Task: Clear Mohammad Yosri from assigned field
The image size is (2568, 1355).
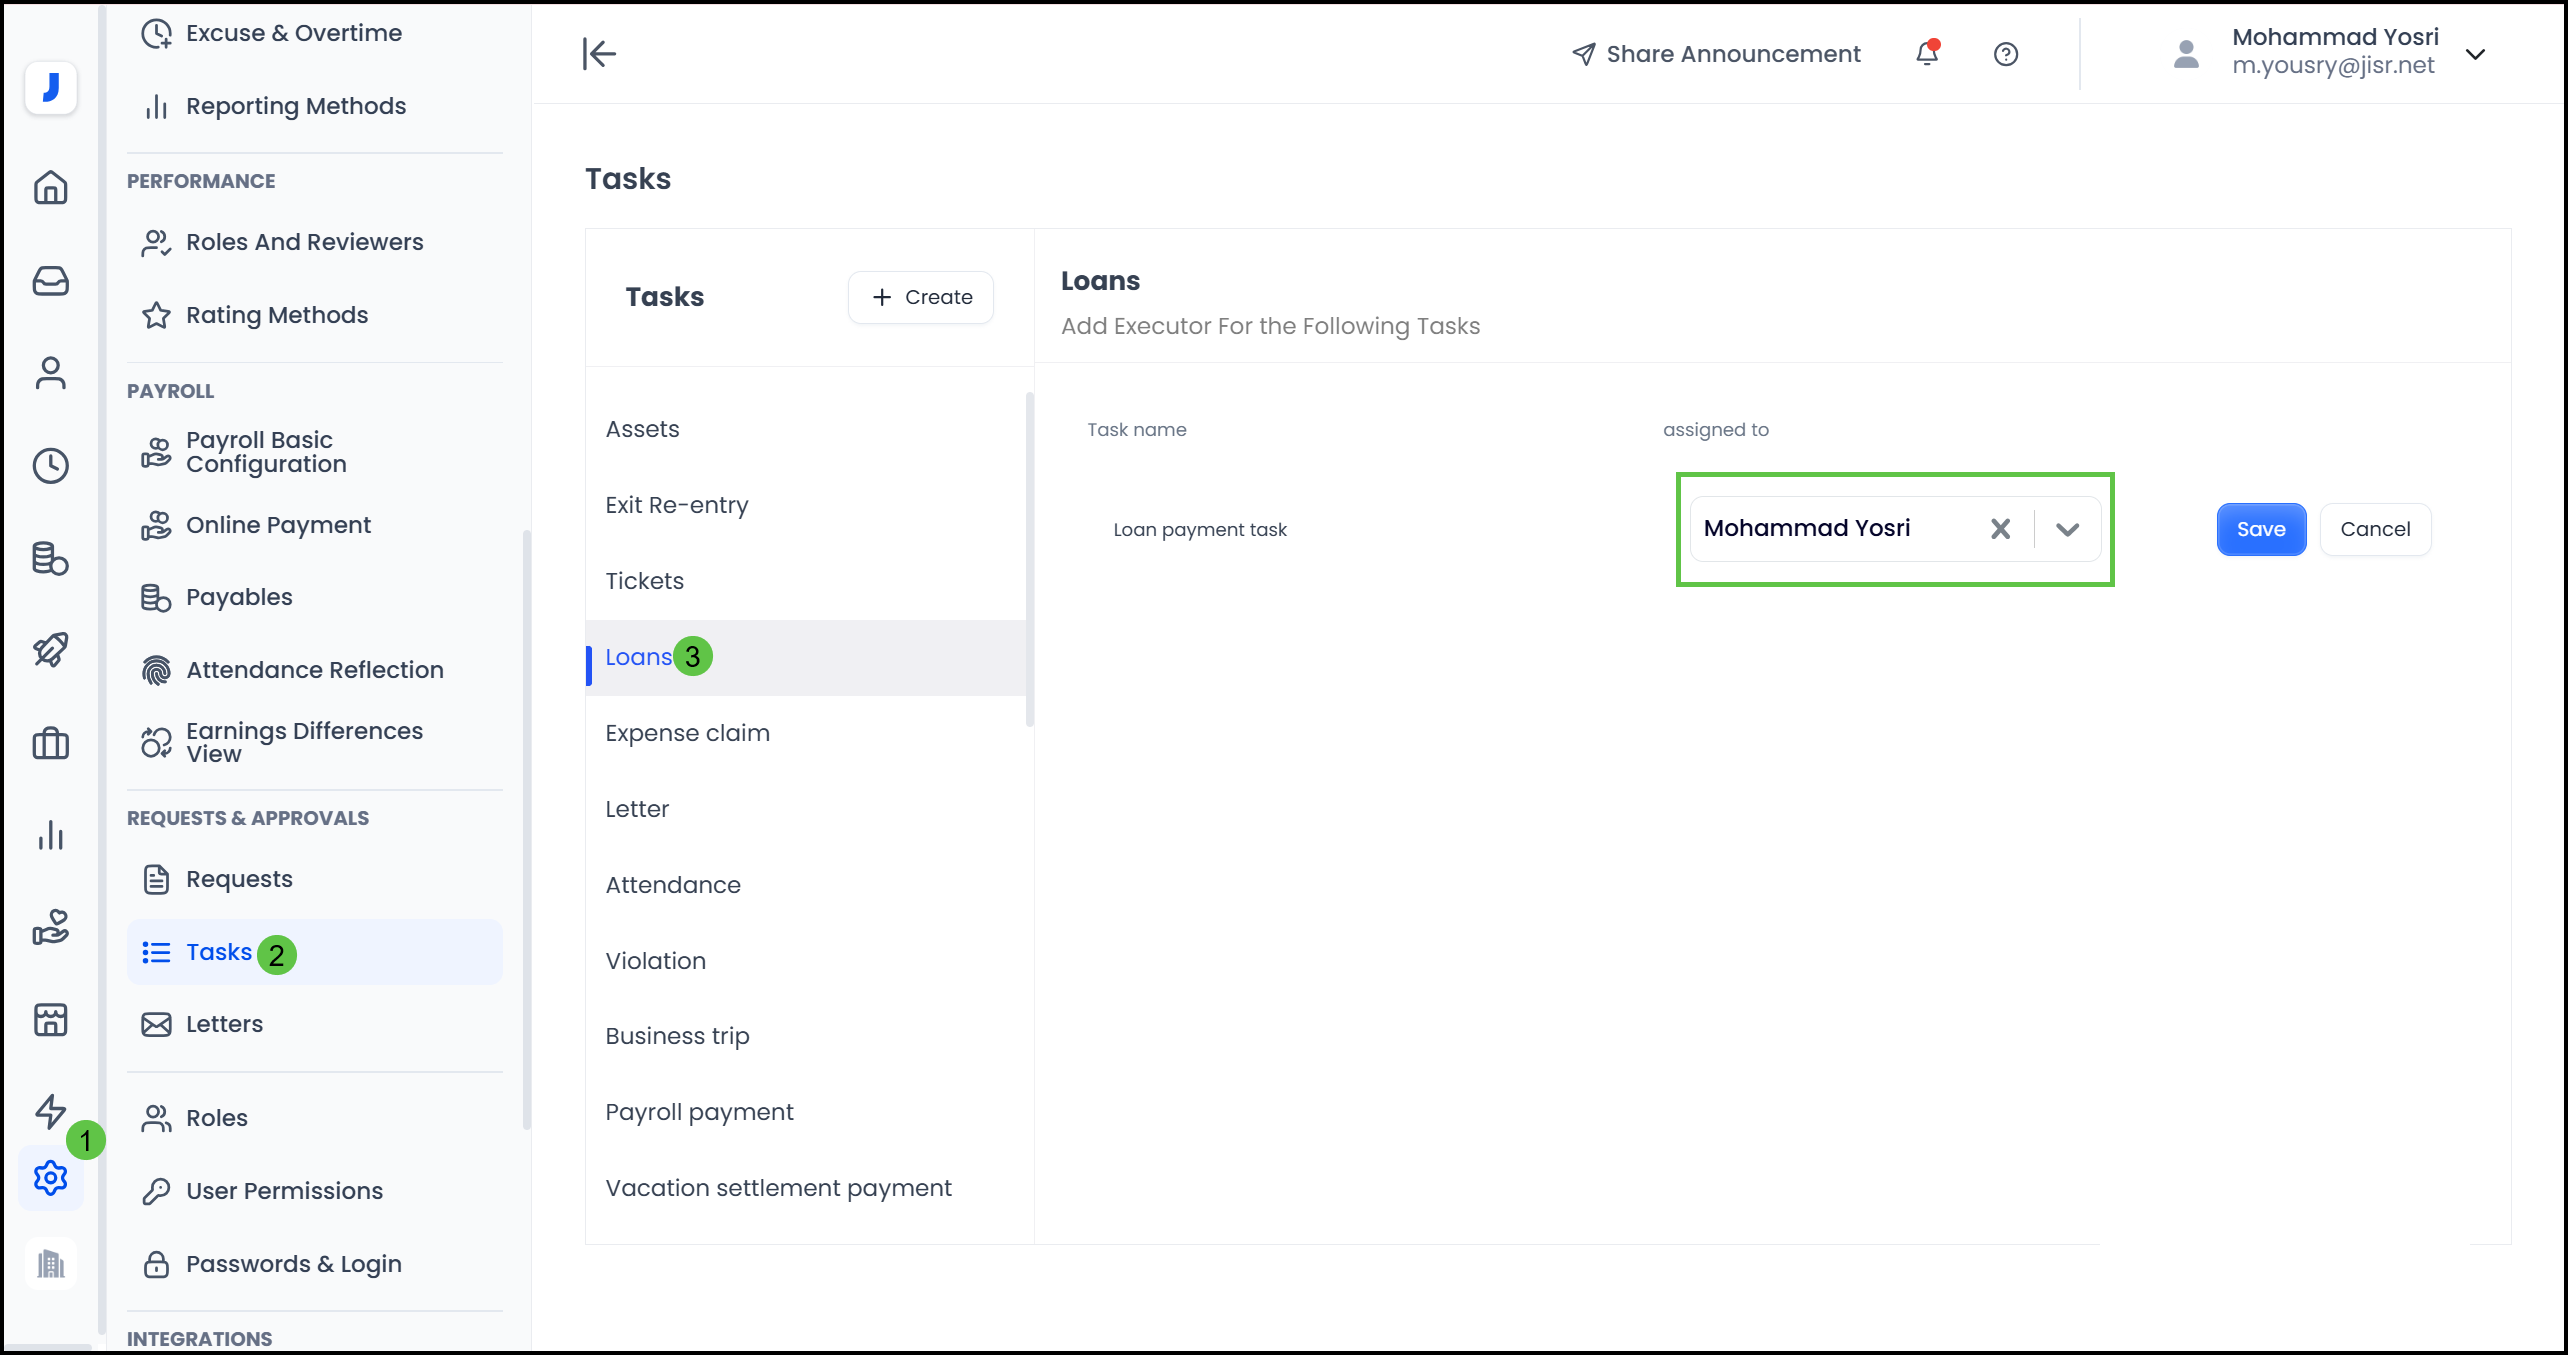Action: click(x=2000, y=529)
